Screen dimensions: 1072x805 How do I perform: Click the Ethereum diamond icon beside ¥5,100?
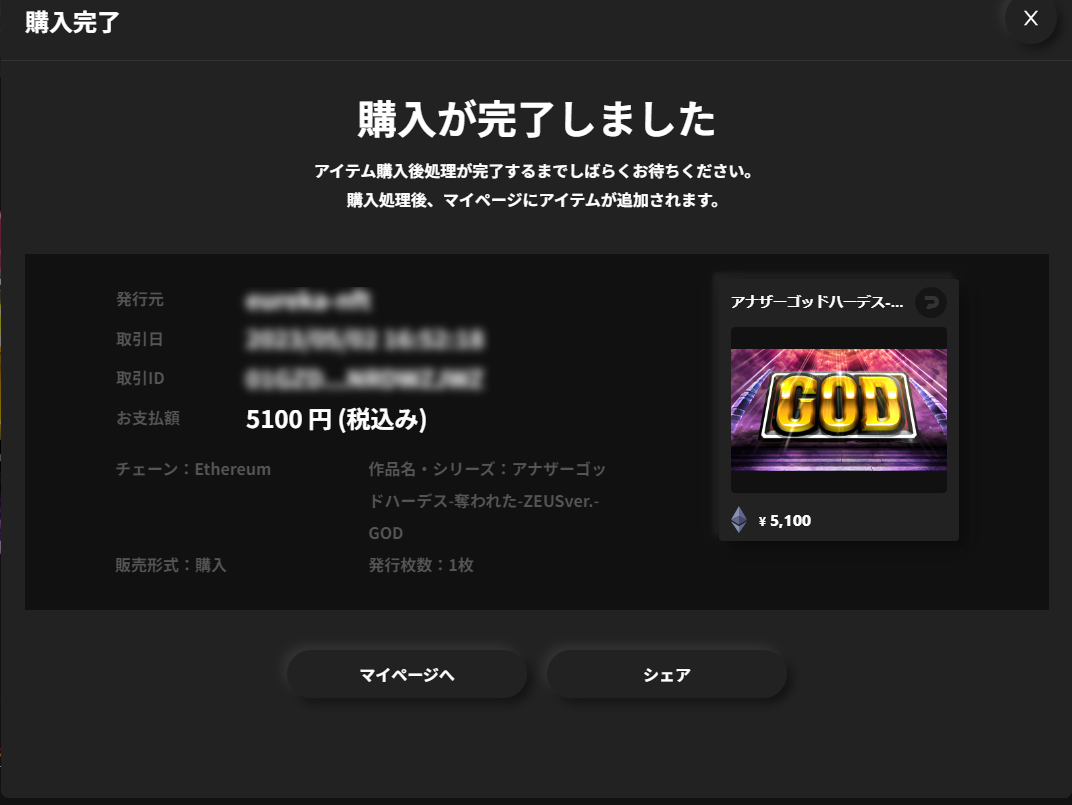[x=739, y=520]
